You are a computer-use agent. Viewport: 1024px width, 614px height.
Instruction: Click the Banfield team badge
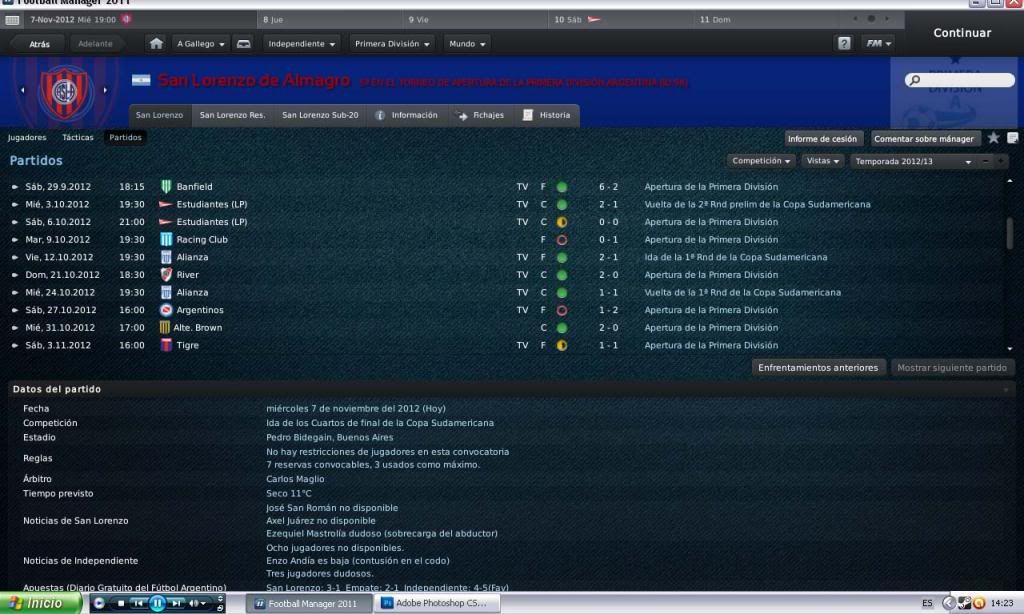[166, 187]
